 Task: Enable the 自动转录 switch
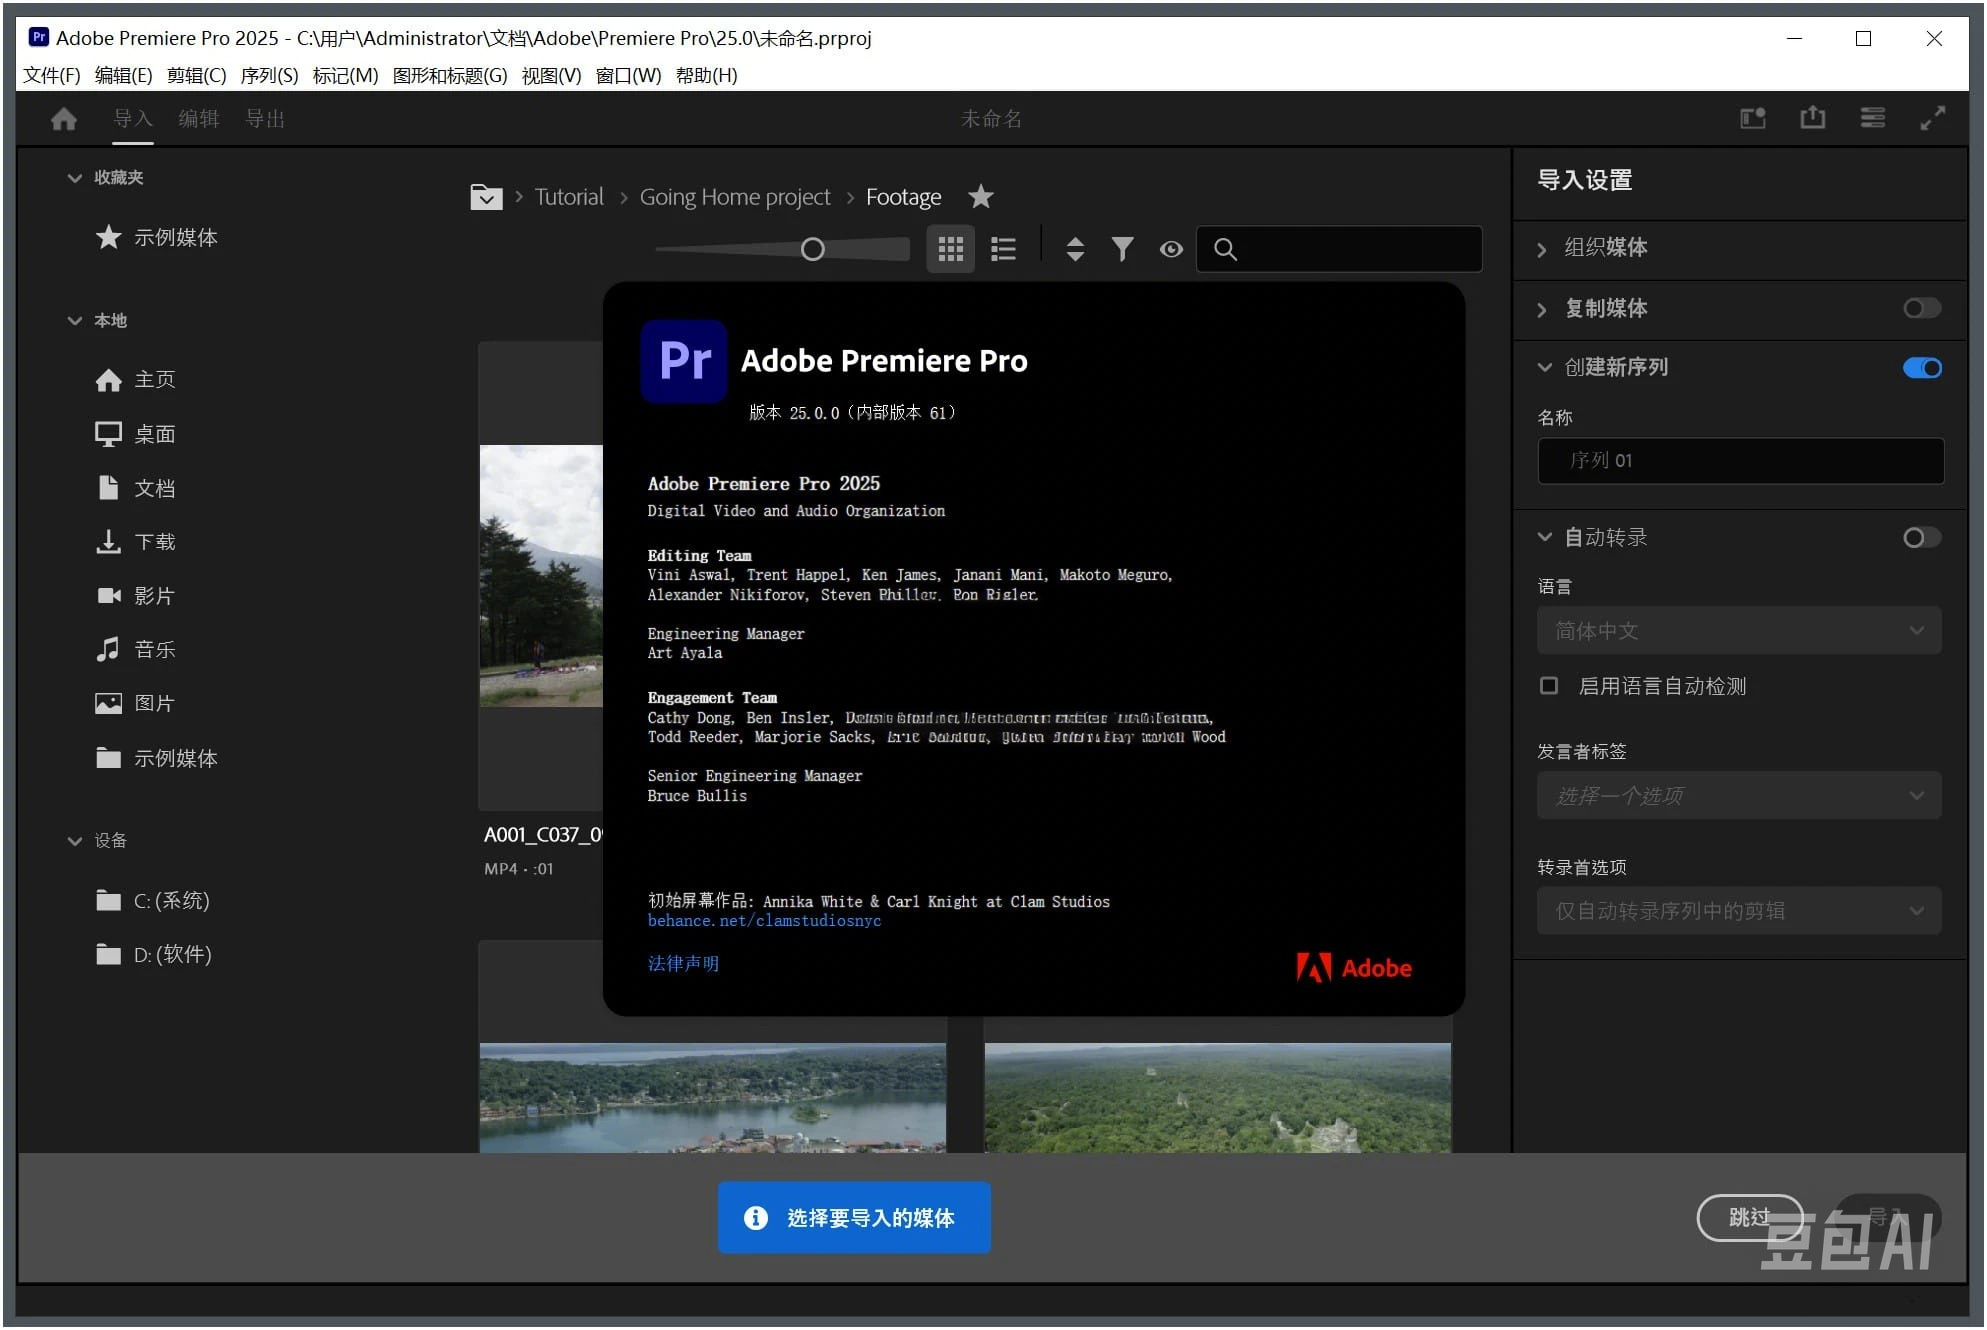1922,538
